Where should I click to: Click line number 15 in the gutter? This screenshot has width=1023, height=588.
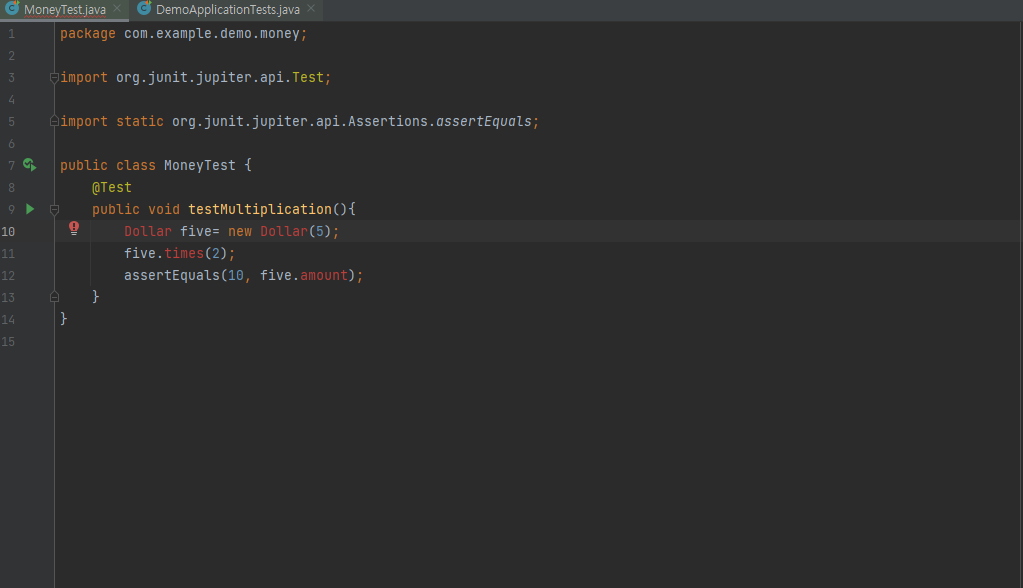click(8, 341)
